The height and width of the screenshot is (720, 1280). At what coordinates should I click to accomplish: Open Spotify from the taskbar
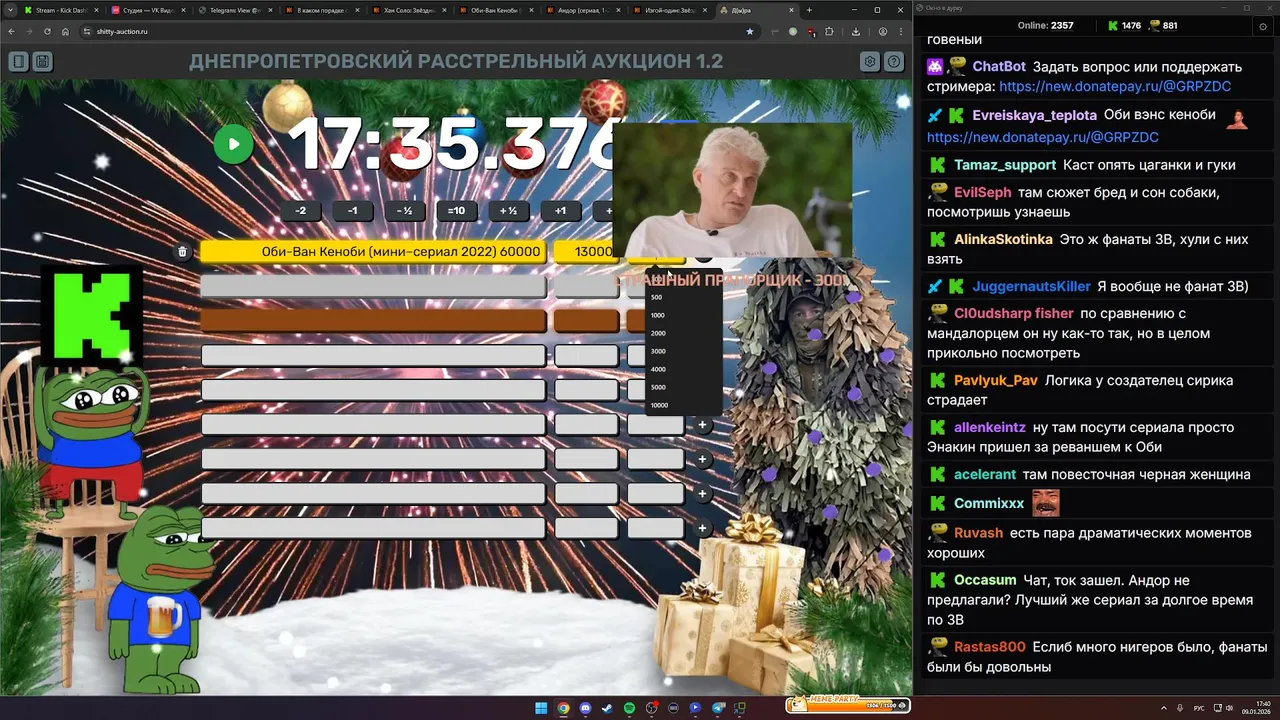point(629,708)
